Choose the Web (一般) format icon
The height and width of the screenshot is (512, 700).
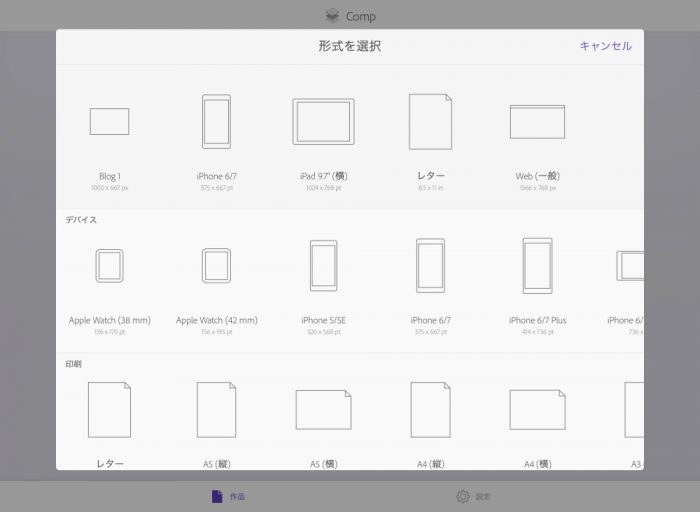tap(538, 121)
